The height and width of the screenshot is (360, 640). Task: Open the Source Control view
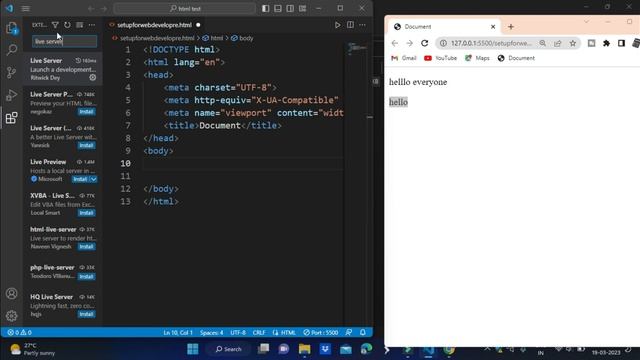pos(11,73)
